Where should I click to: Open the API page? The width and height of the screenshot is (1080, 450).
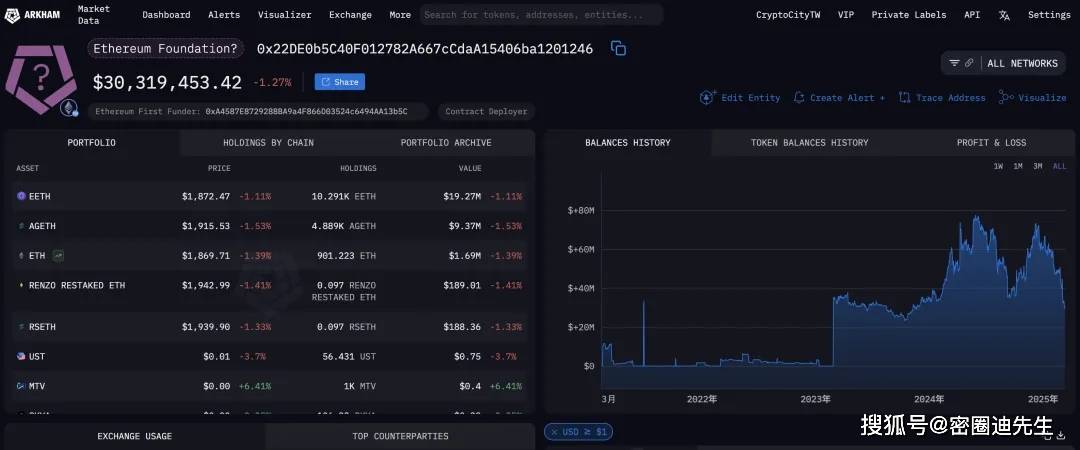[972, 14]
